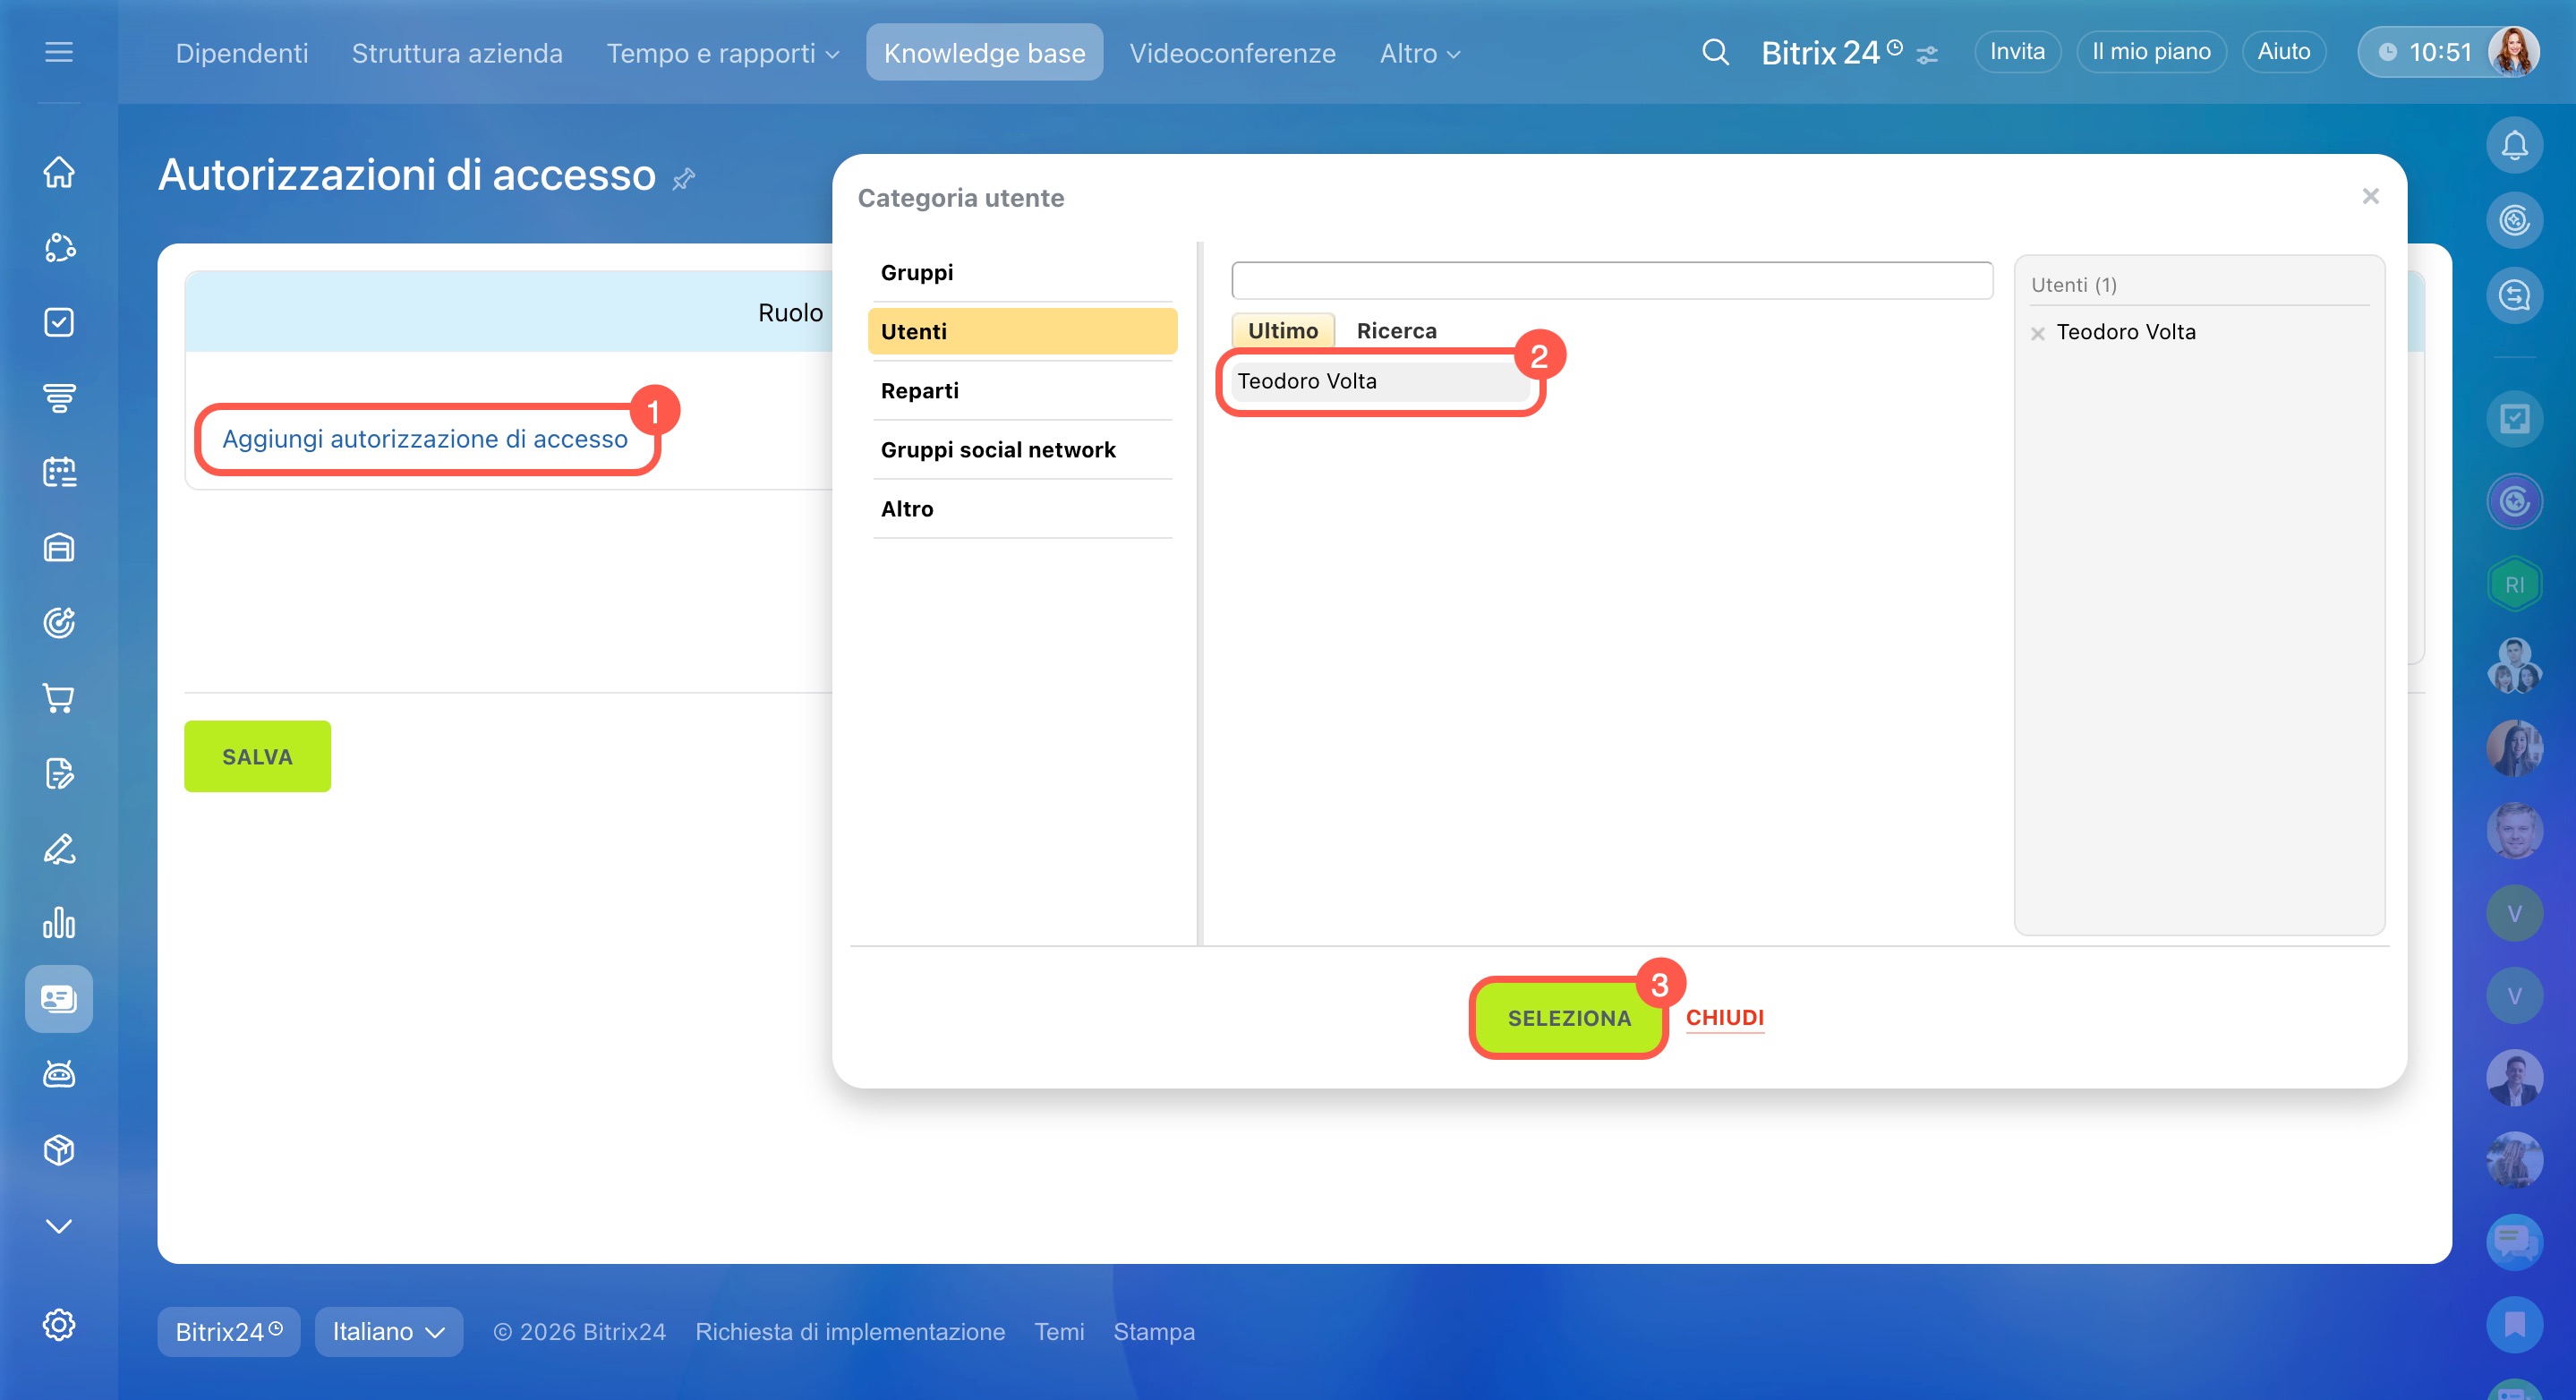This screenshot has height=1400, width=2576.
Task: Open the tasks checkmark sidebar icon
Action: [x=59, y=322]
